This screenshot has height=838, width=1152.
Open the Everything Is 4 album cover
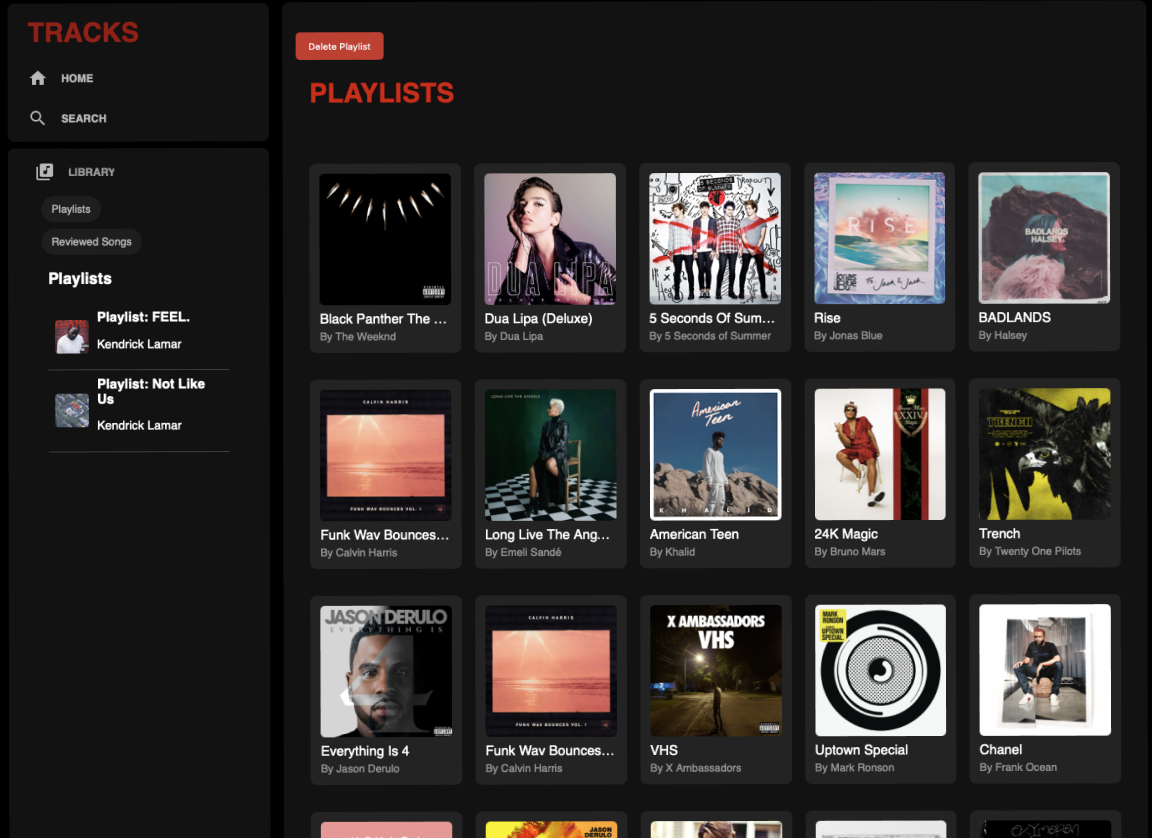pos(386,671)
